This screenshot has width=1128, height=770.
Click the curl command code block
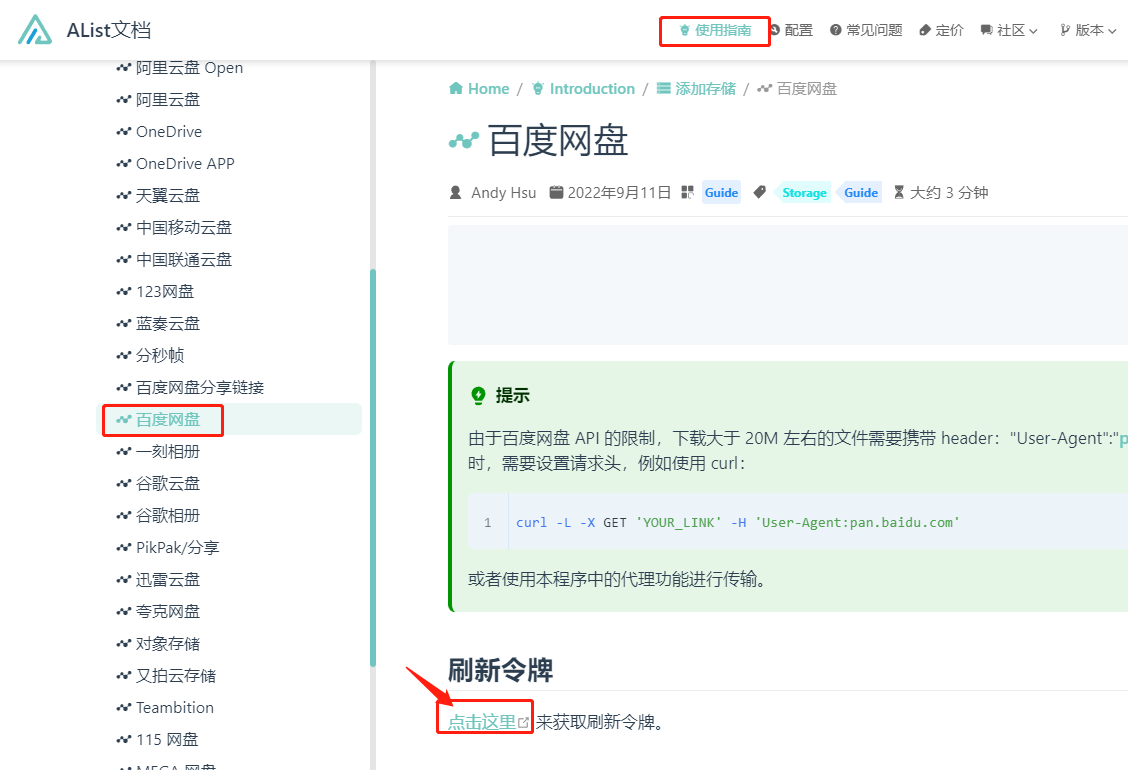coord(737,522)
